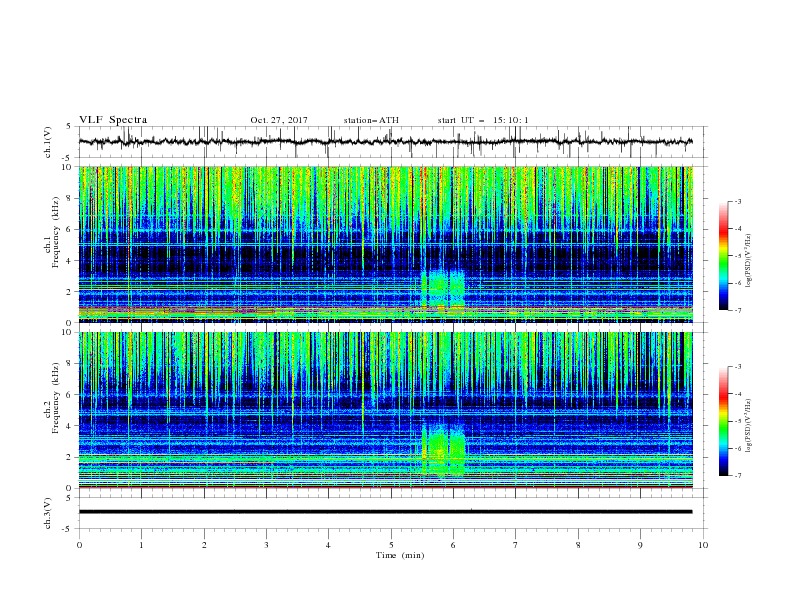Click the "-7" tick on ch.2 colorbar

coord(737,475)
